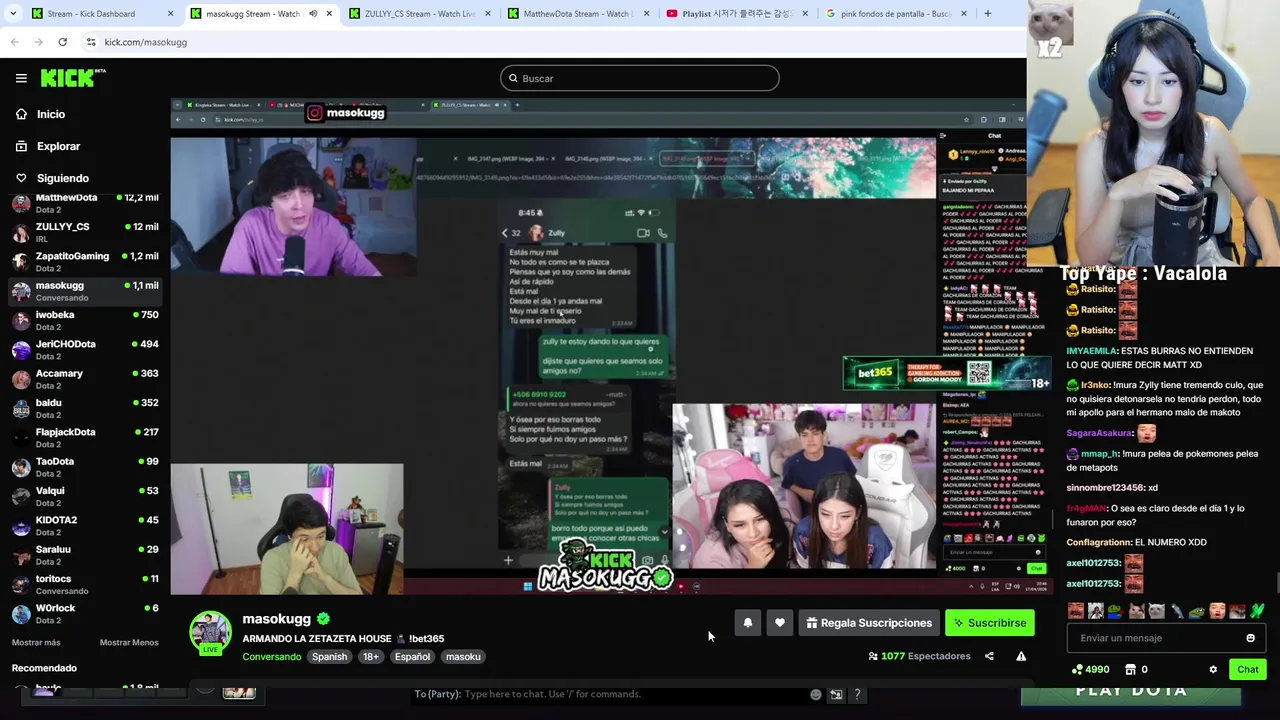This screenshot has height=720, width=1280.
Task: Click the heart follow button
Action: coord(780,623)
